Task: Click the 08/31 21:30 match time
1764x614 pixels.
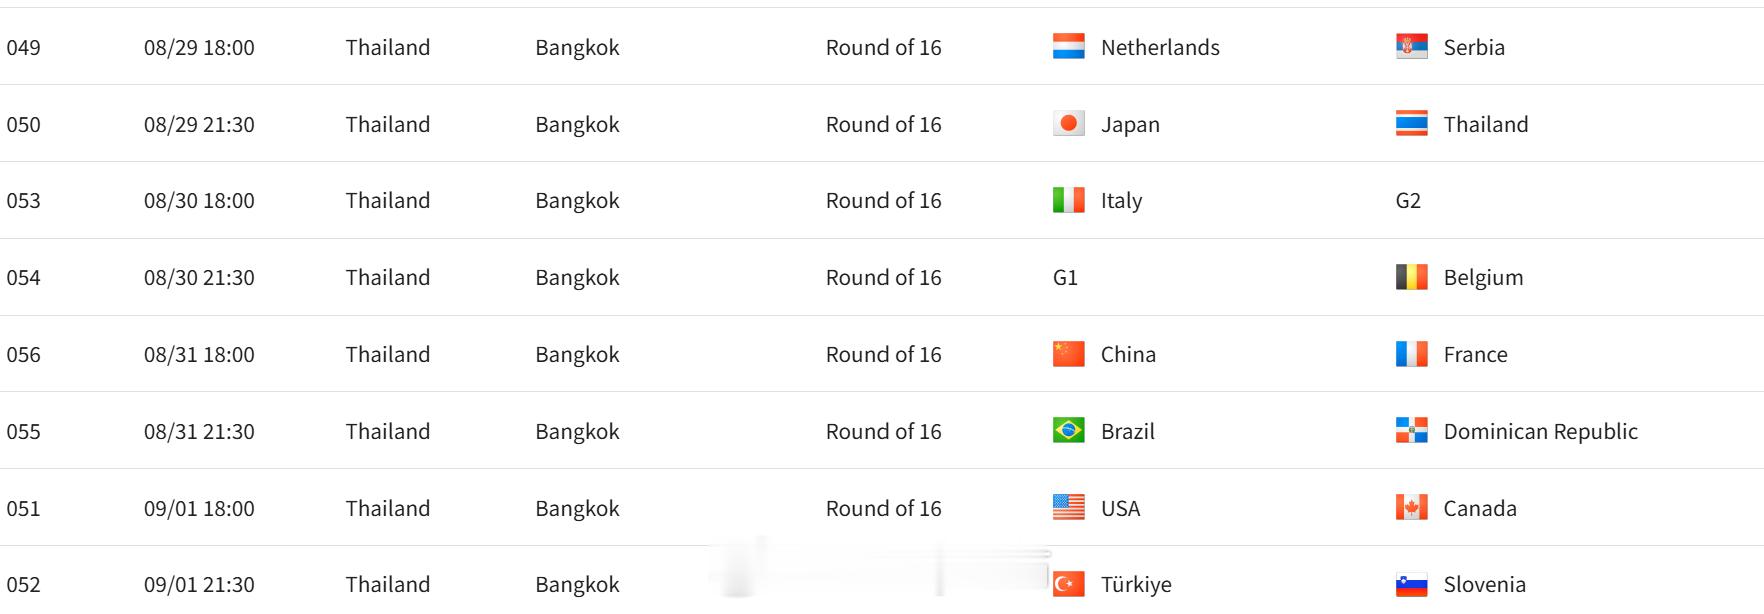Action: [199, 431]
